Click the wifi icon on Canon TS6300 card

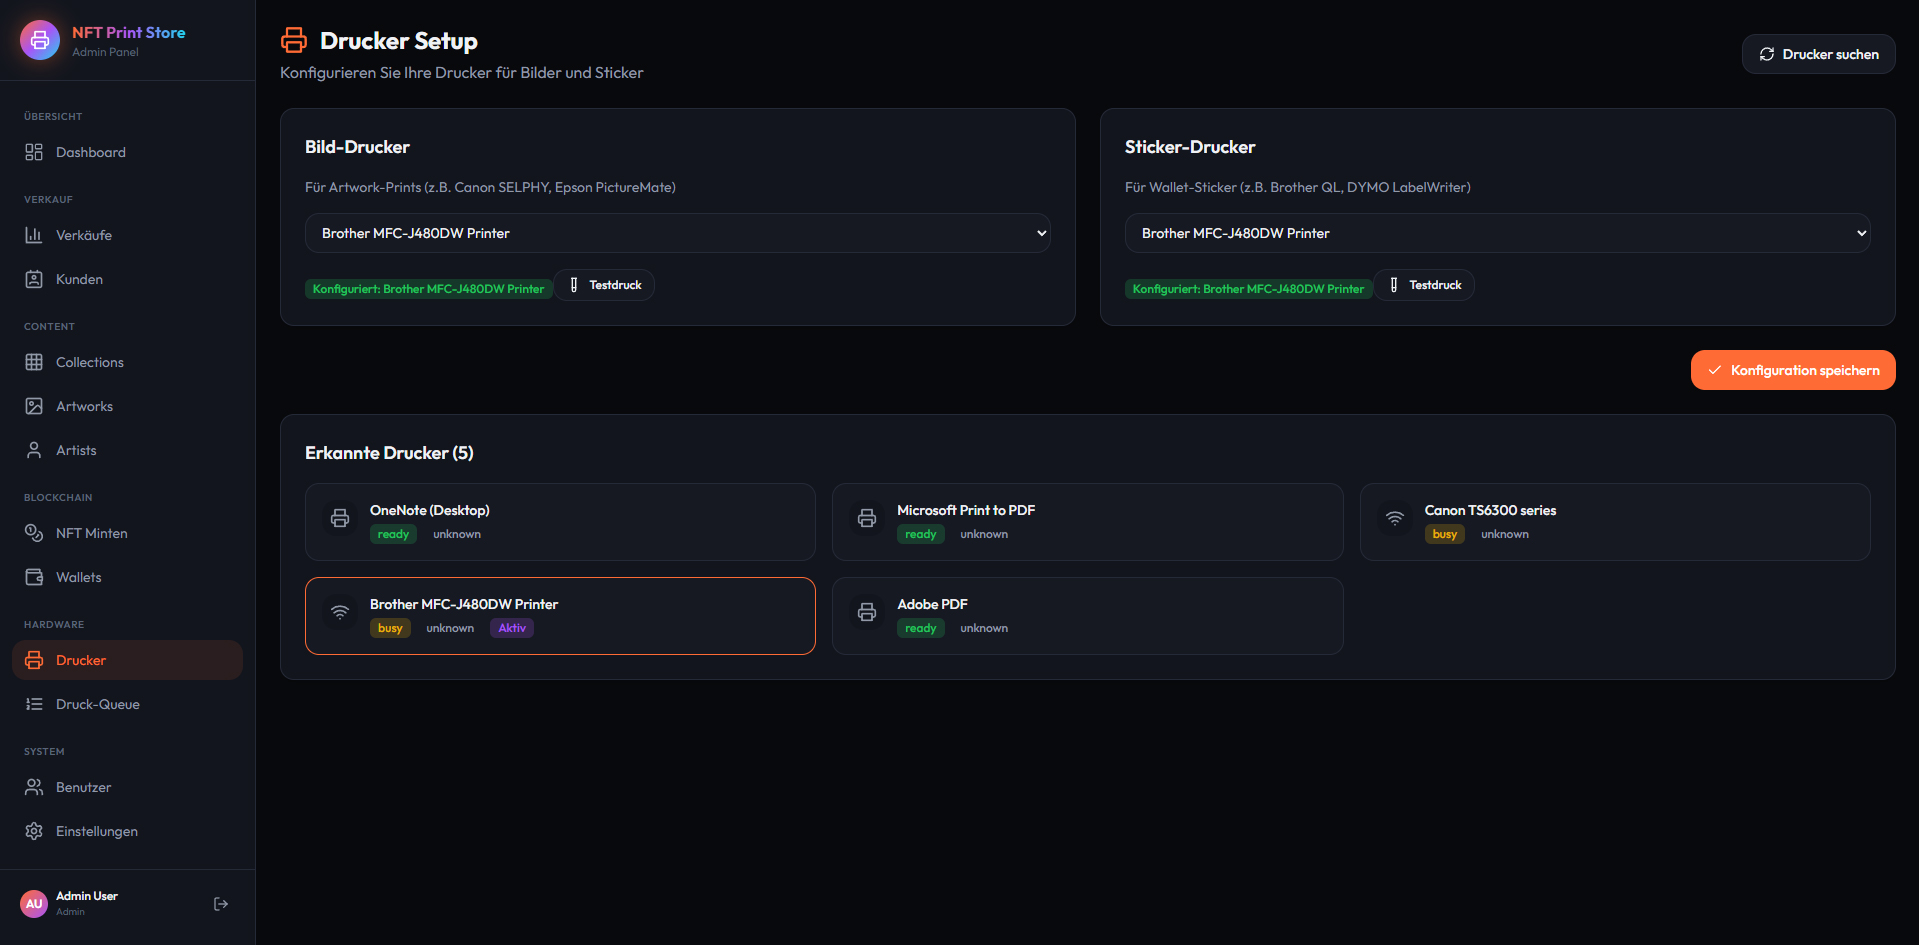[x=1394, y=518]
